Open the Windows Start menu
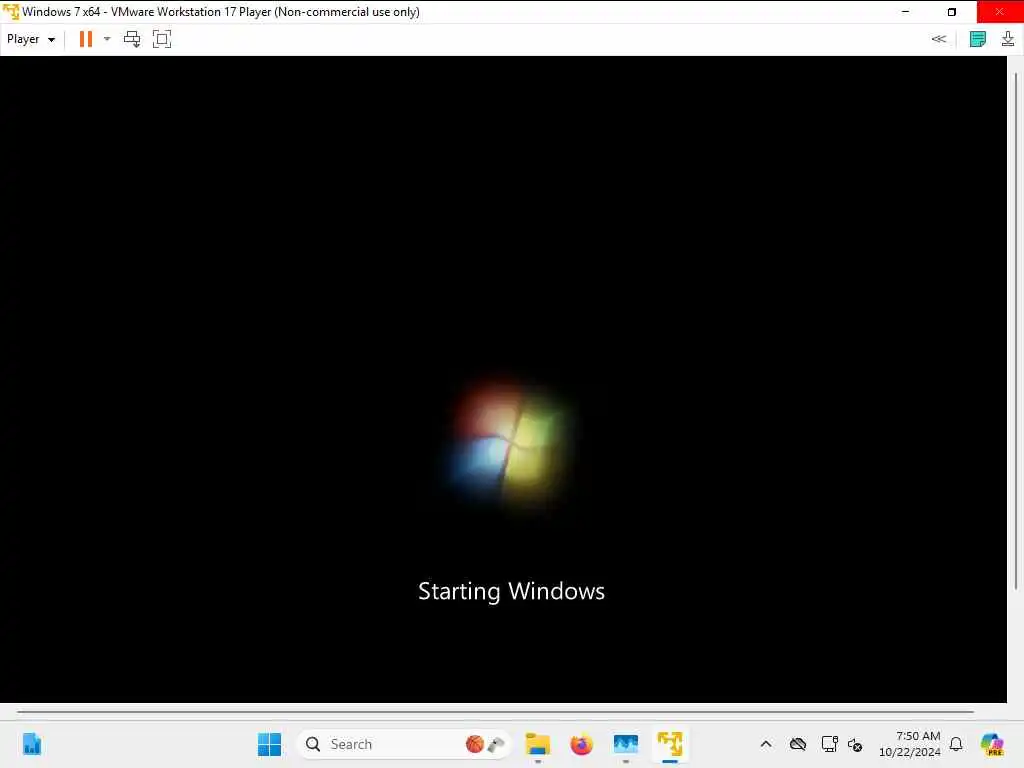Screen dimensions: 1024x768 (269, 744)
